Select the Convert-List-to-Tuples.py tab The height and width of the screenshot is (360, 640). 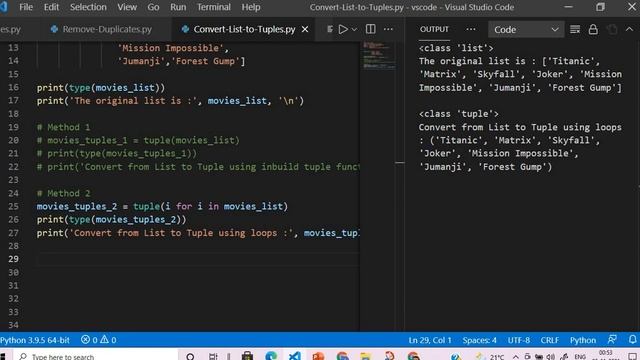coord(244,29)
